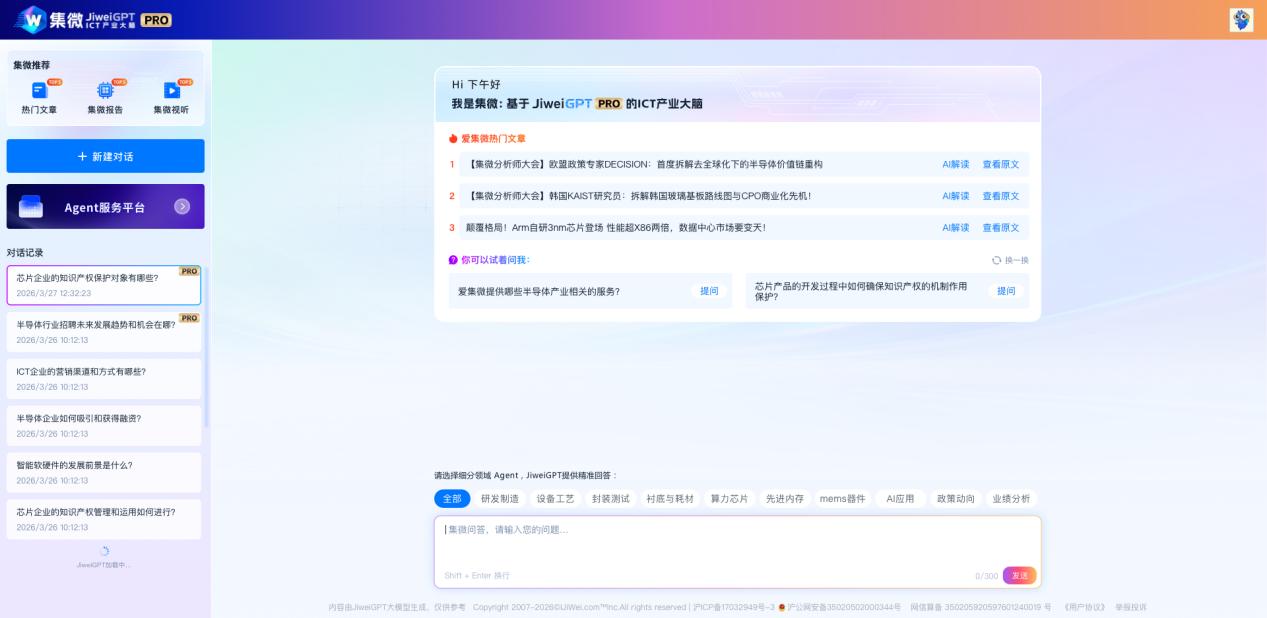Viewport: 1267px width, 618px height.
Task: Click 查看原文 for the Arm 3nm article
Action: pos(1000,228)
